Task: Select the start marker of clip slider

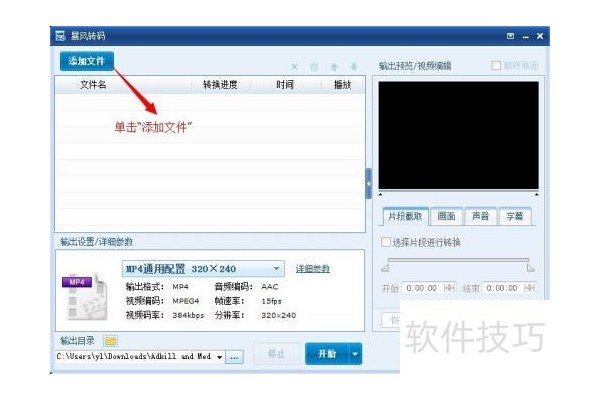Action: tap(385, 268)
